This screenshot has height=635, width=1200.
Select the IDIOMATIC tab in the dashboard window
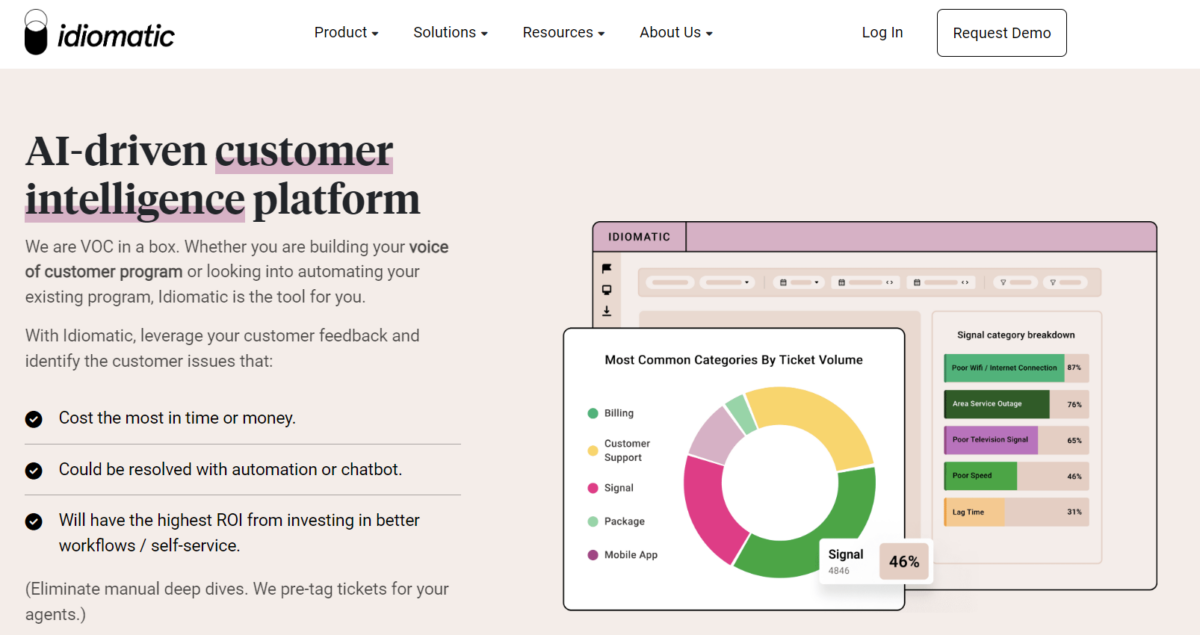[x=640, y=237]
